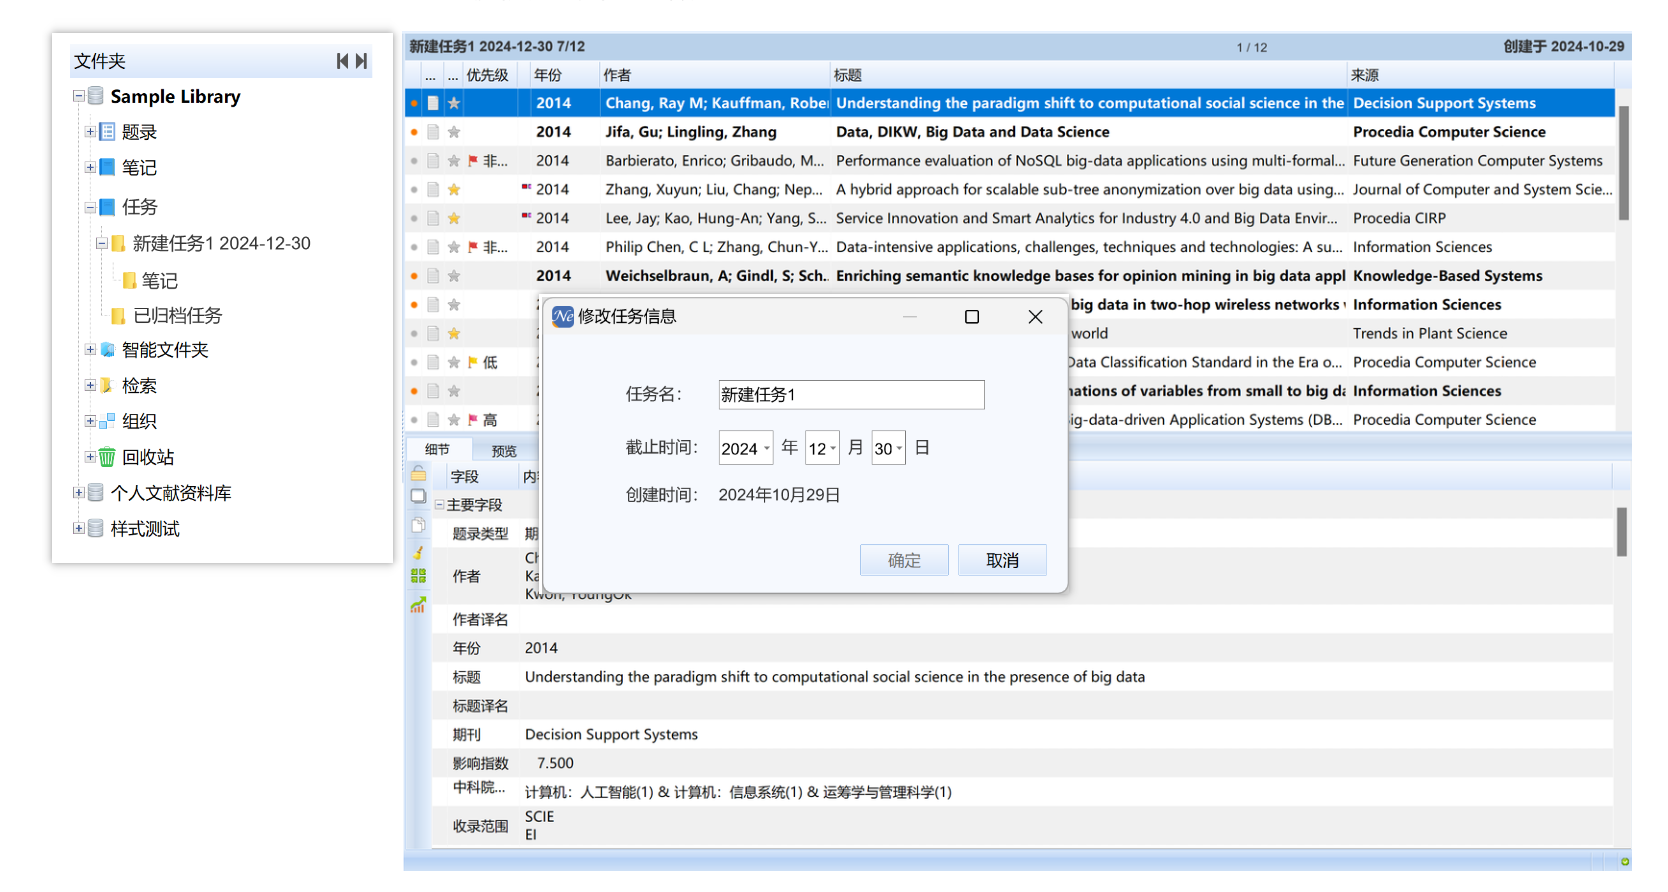Screen dimensions: 1668x892
Task: Click the previous folder arrow icon in 文件夹 header
Action: pyautogui.click(x=342, y=61)
